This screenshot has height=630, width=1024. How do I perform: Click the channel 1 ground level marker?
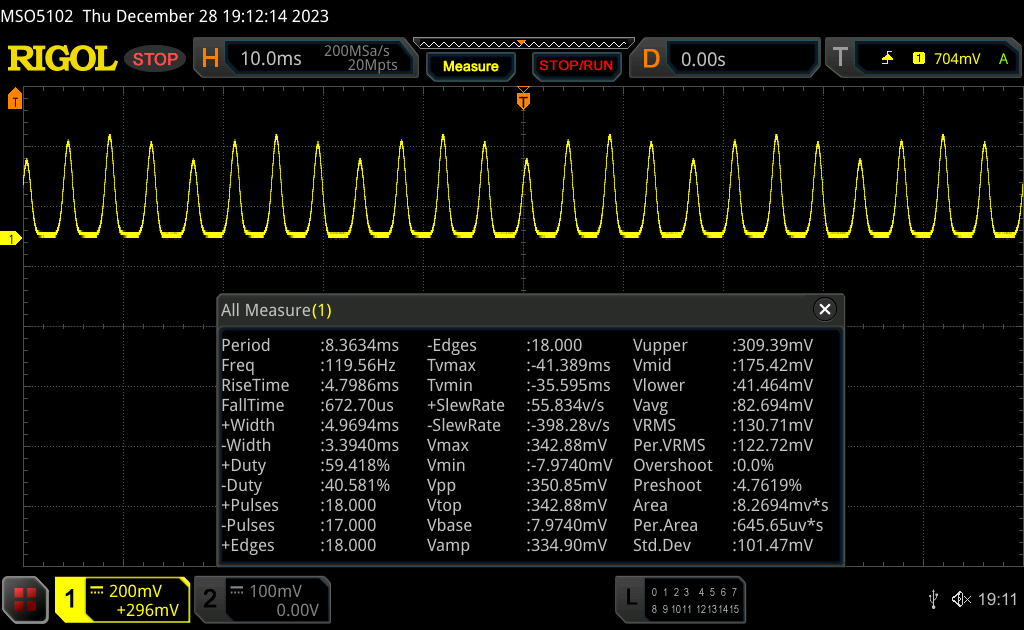[10, 238]
